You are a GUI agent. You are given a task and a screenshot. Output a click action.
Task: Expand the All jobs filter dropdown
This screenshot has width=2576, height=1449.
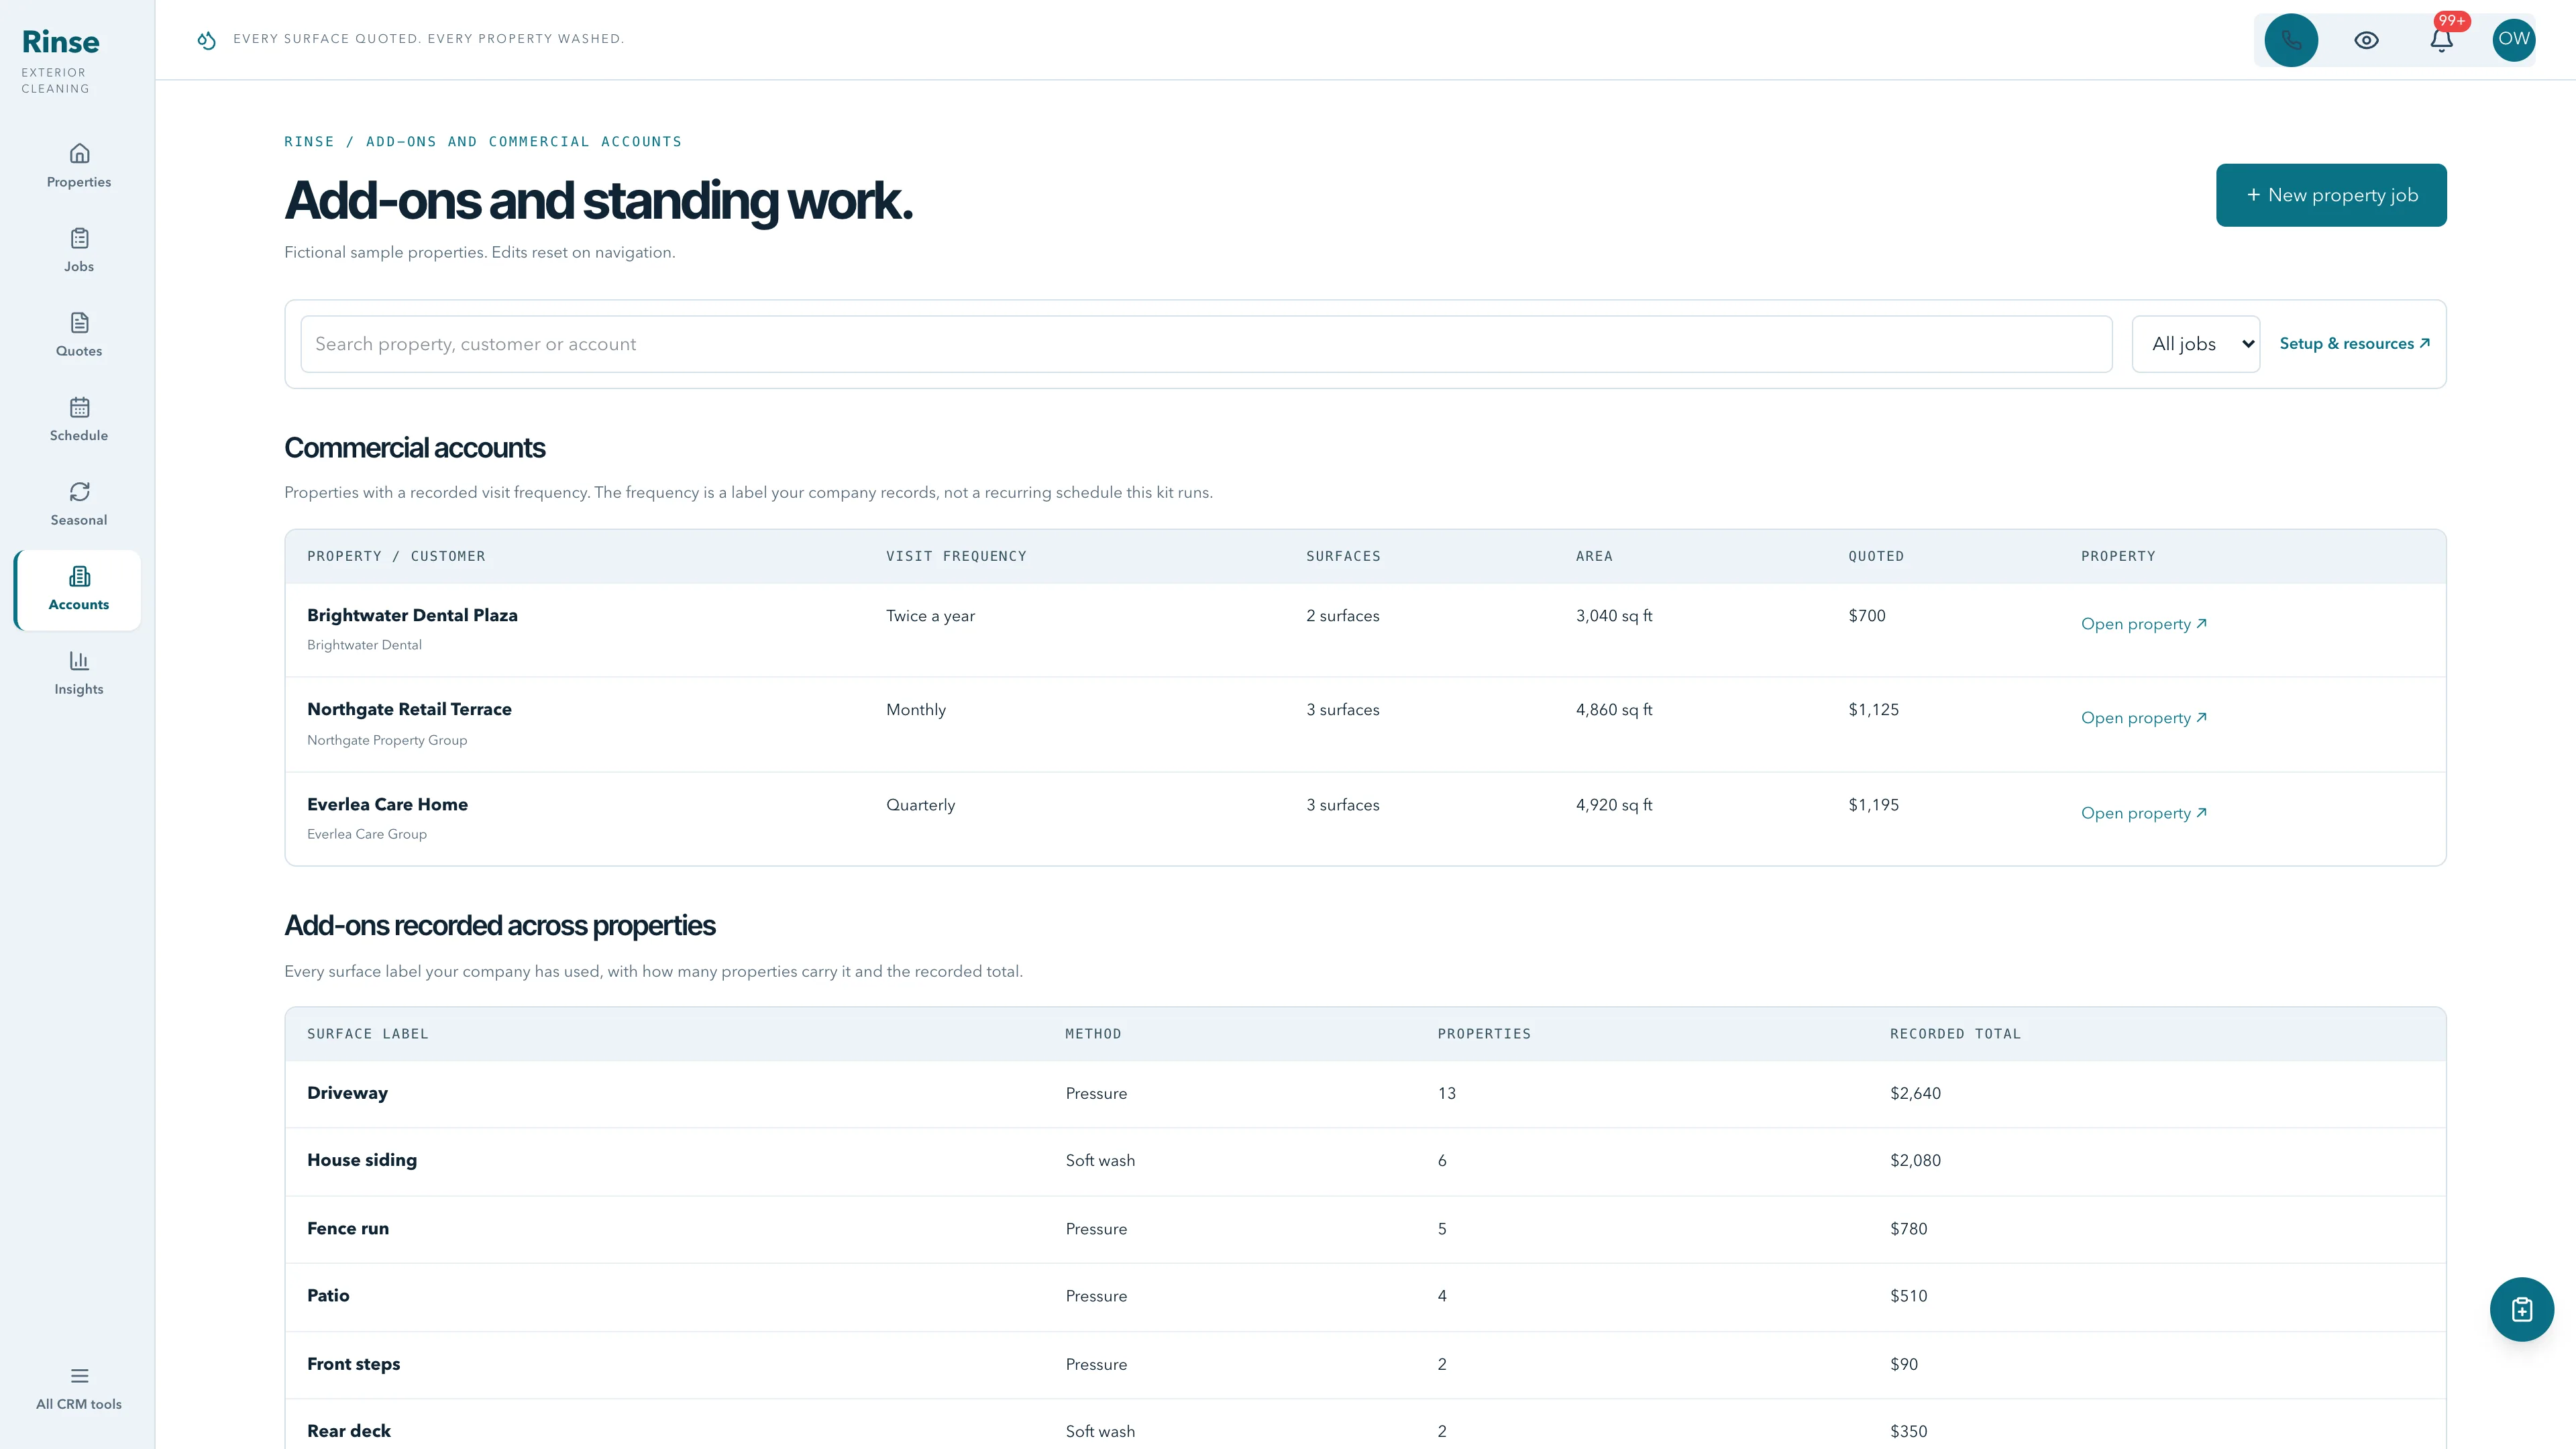2195,344
